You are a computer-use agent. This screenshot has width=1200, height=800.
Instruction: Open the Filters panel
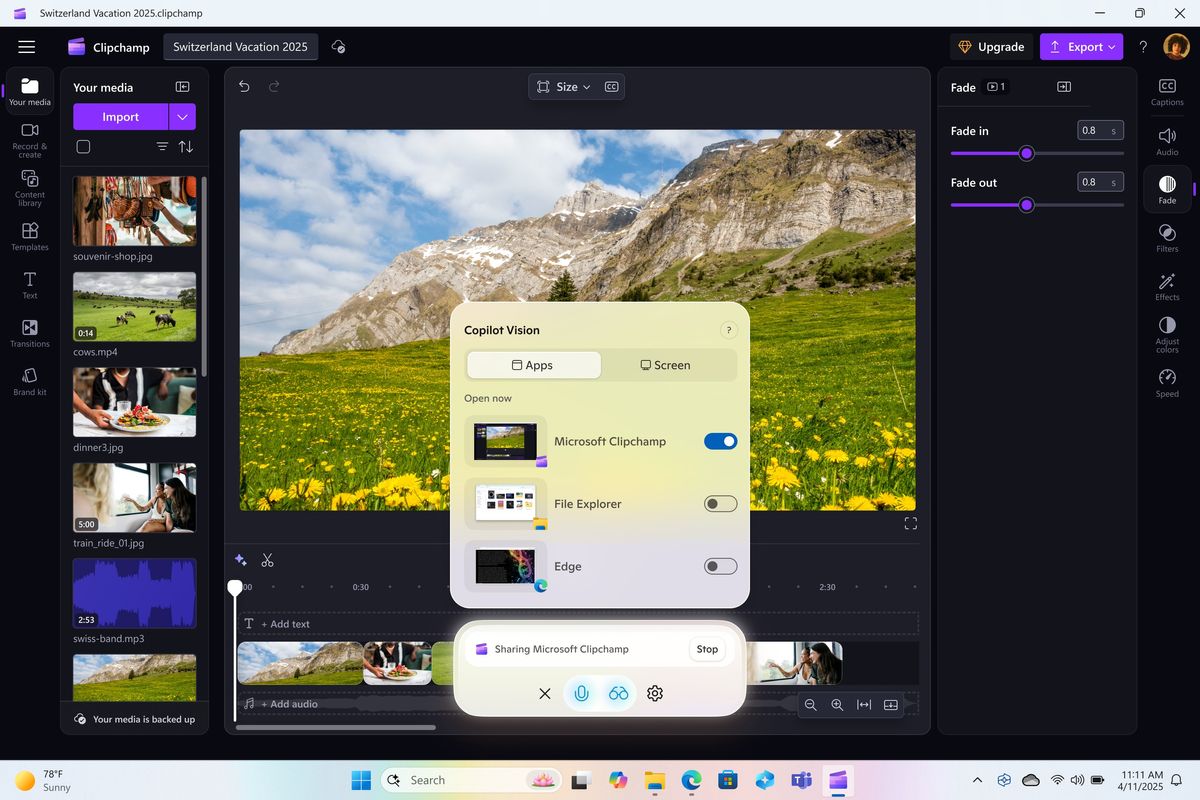click(1166, 237)
